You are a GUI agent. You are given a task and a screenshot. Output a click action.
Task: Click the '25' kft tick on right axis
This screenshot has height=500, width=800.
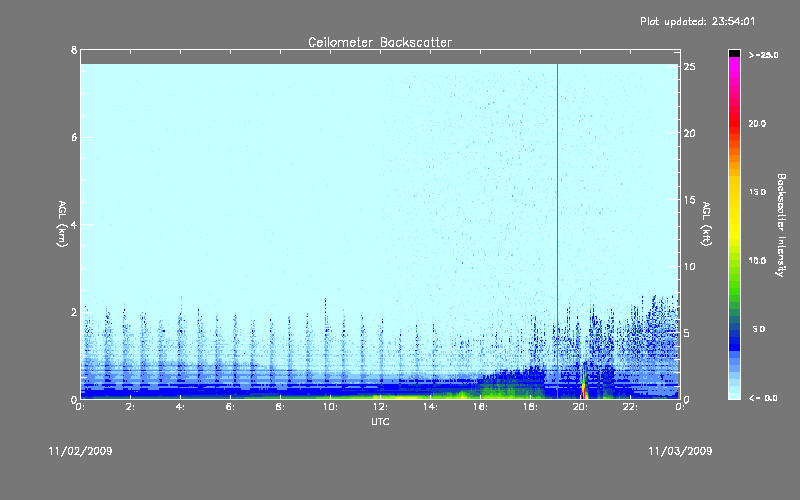tap(690, 67)
